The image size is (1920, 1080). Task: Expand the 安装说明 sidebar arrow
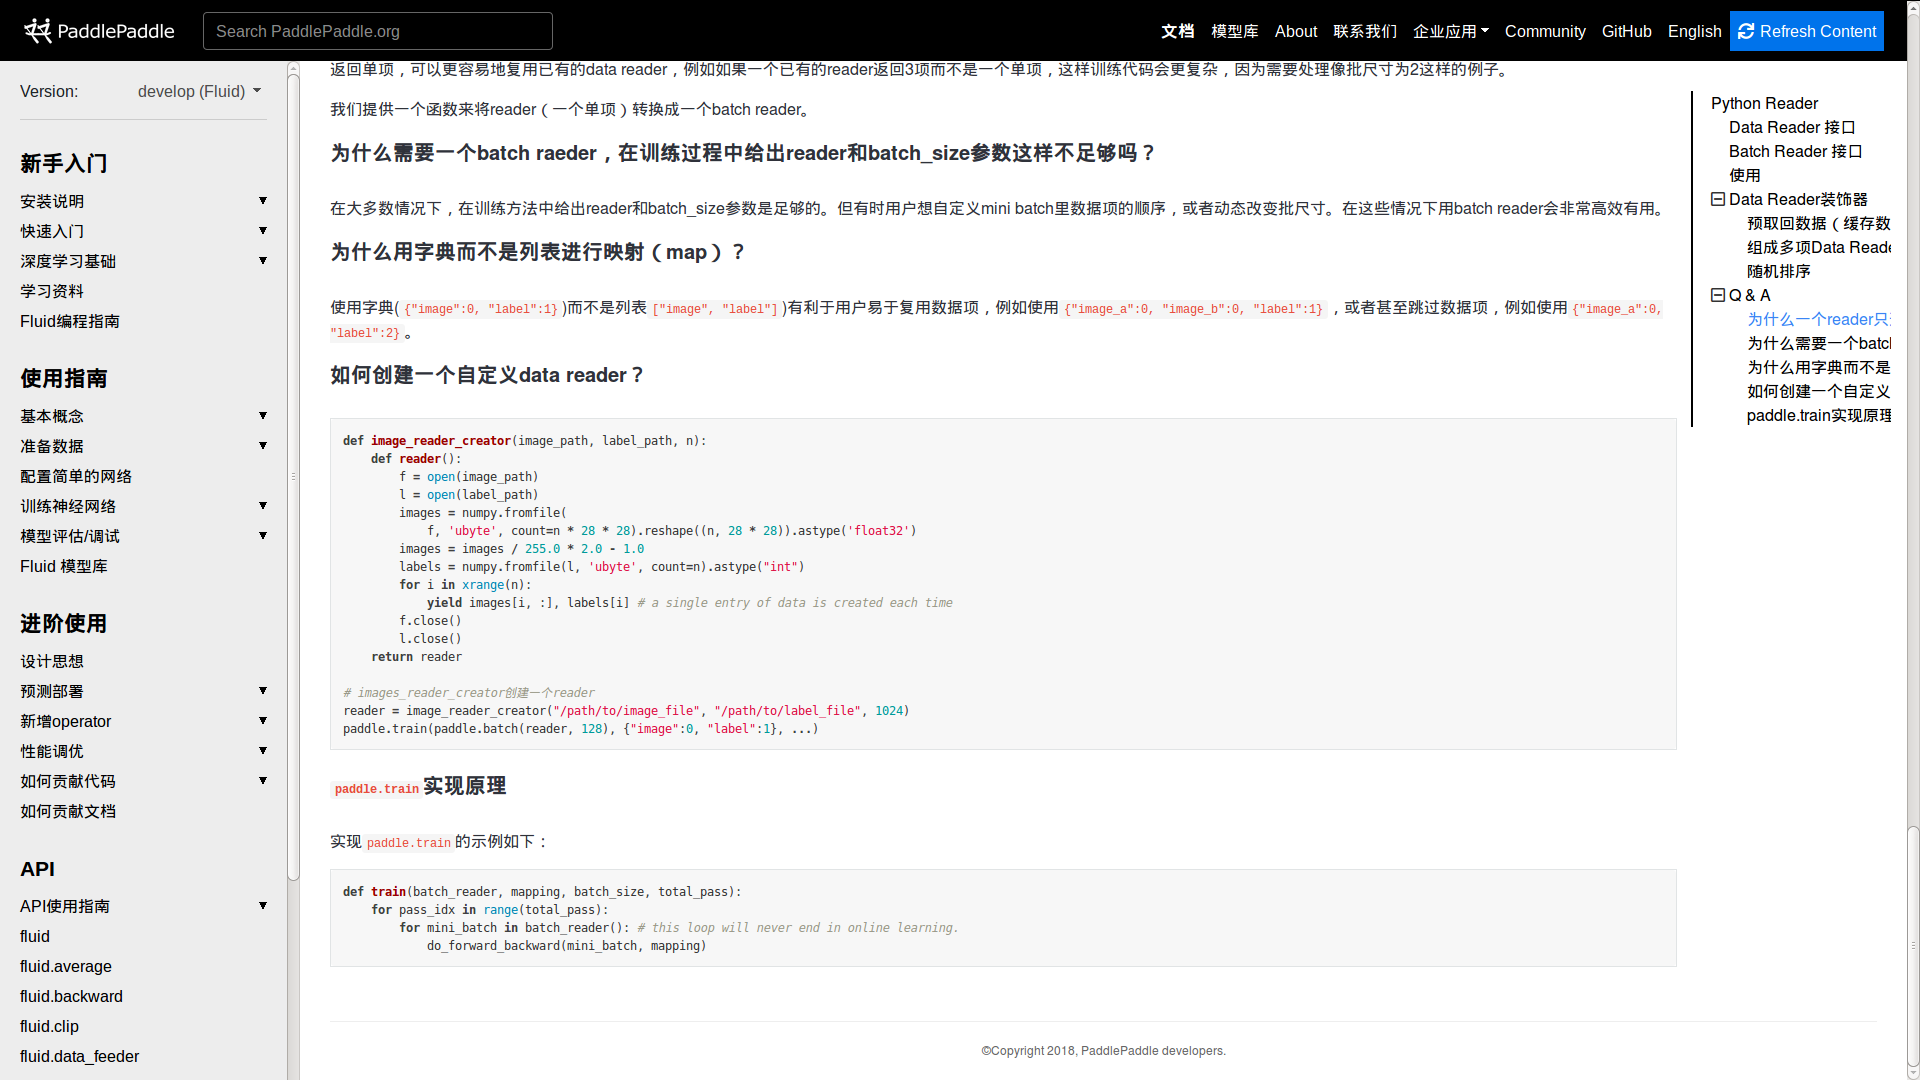263,201
